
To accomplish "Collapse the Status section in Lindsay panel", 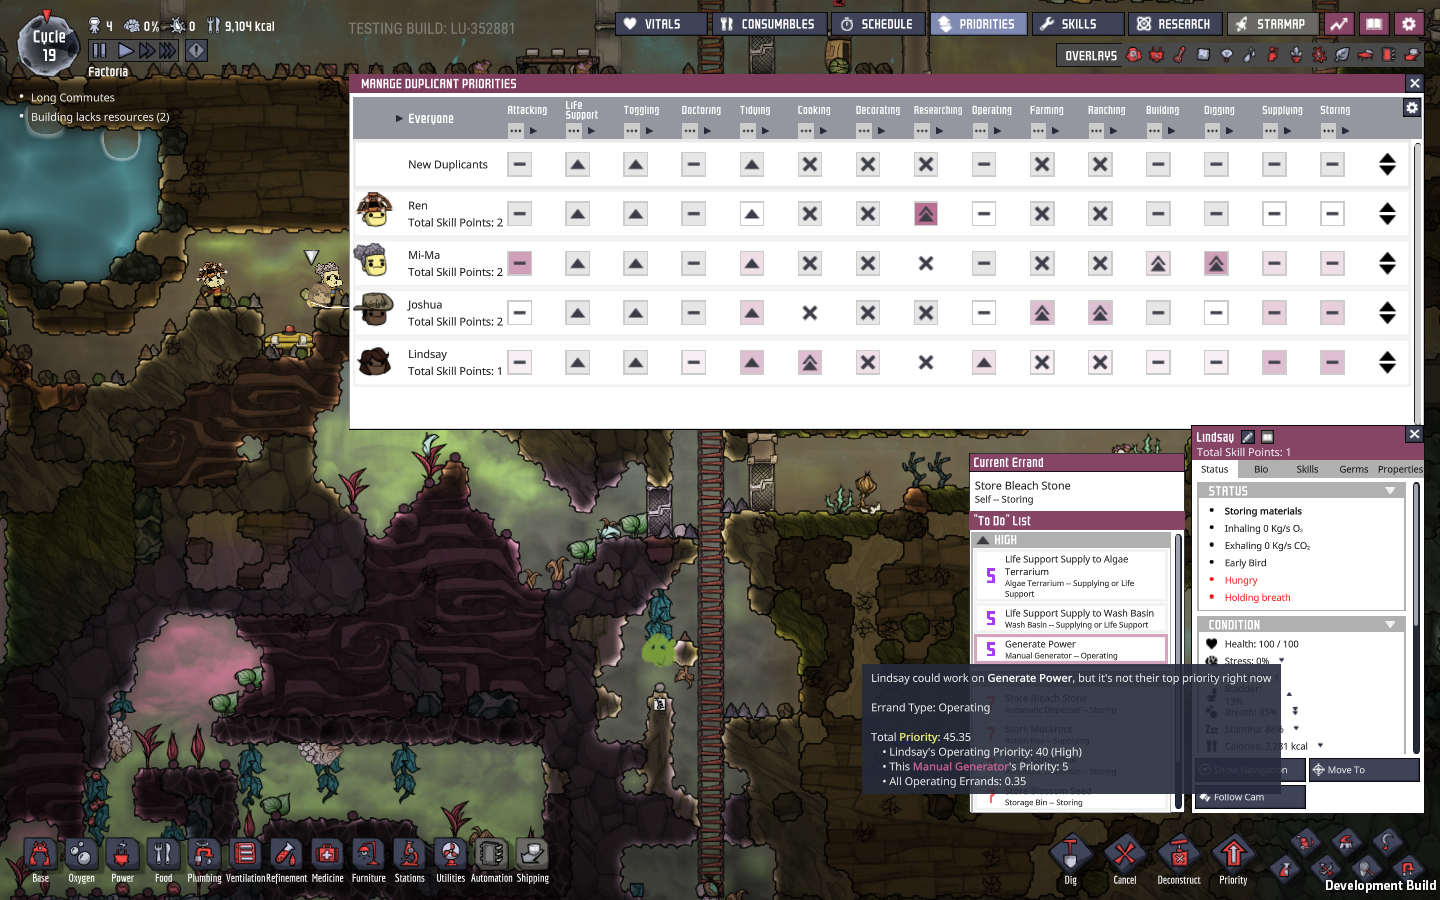I will click(1389, 491).
